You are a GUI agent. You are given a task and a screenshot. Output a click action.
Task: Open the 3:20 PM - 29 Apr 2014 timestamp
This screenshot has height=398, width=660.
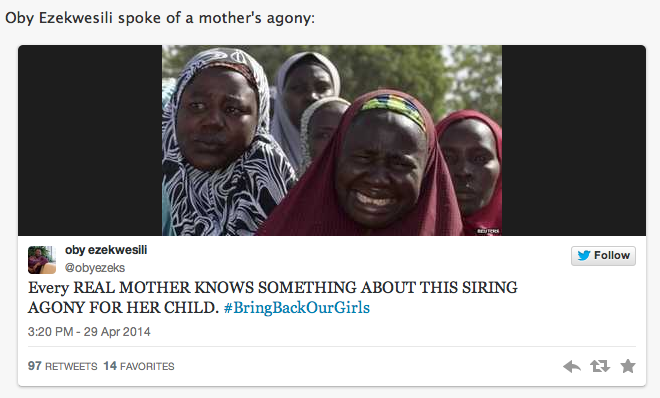click(89, 332)
